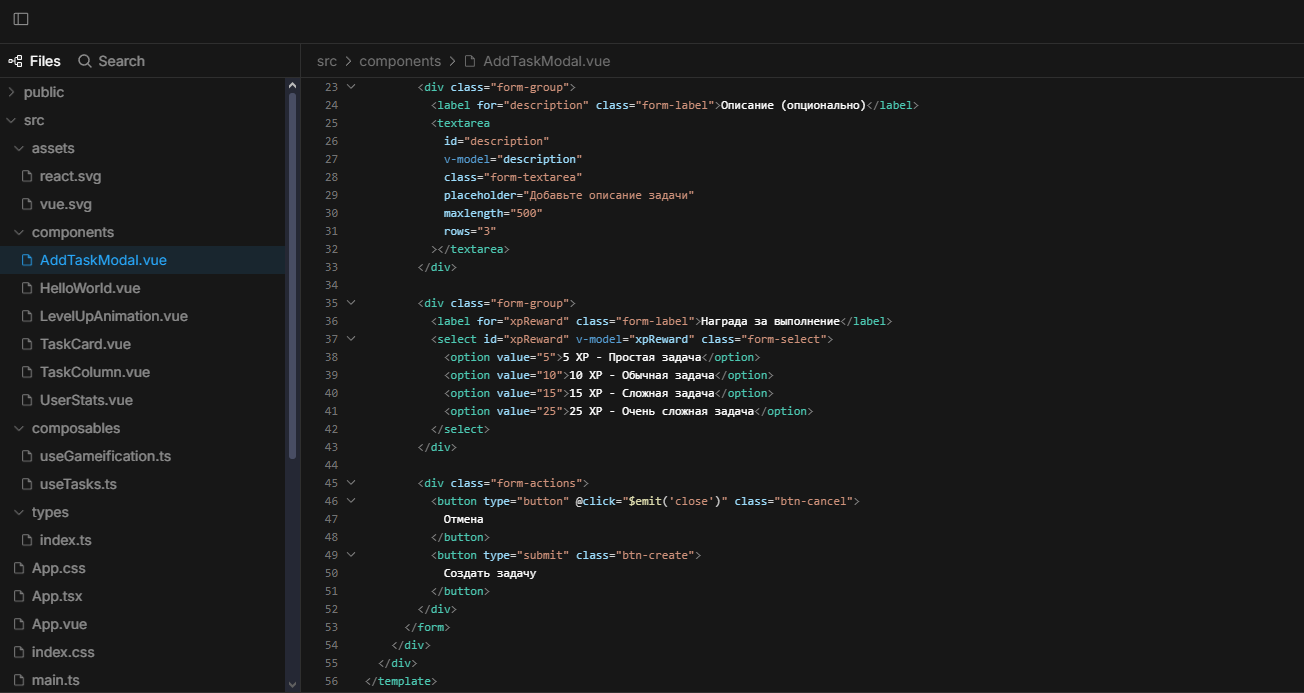Viewport: 1304px width, 693px height.
Task: Click the src breadcrumb
Action: point(327,61)
